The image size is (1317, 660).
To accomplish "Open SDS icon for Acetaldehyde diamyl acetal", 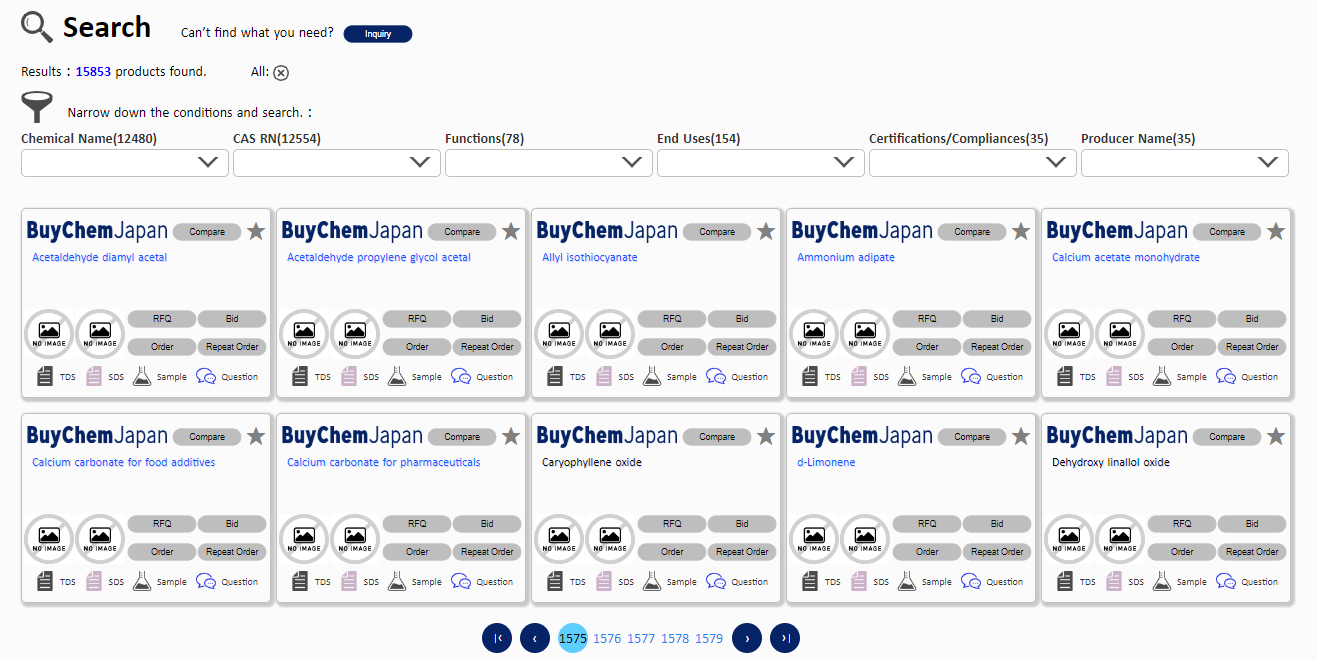I will (x=94, y=377).
